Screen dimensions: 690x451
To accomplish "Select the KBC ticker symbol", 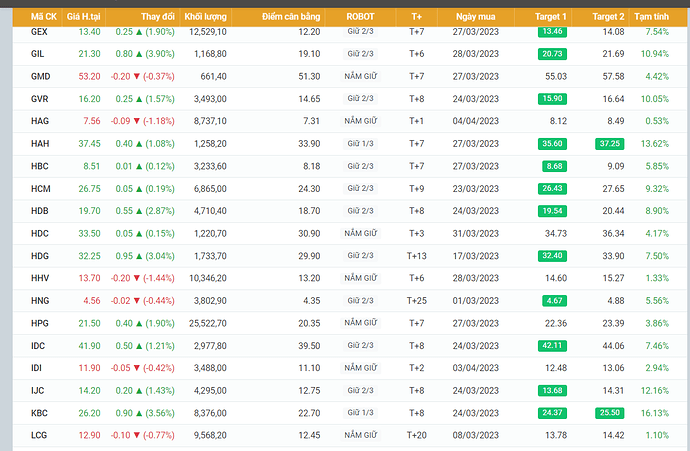I will (40, 412).
